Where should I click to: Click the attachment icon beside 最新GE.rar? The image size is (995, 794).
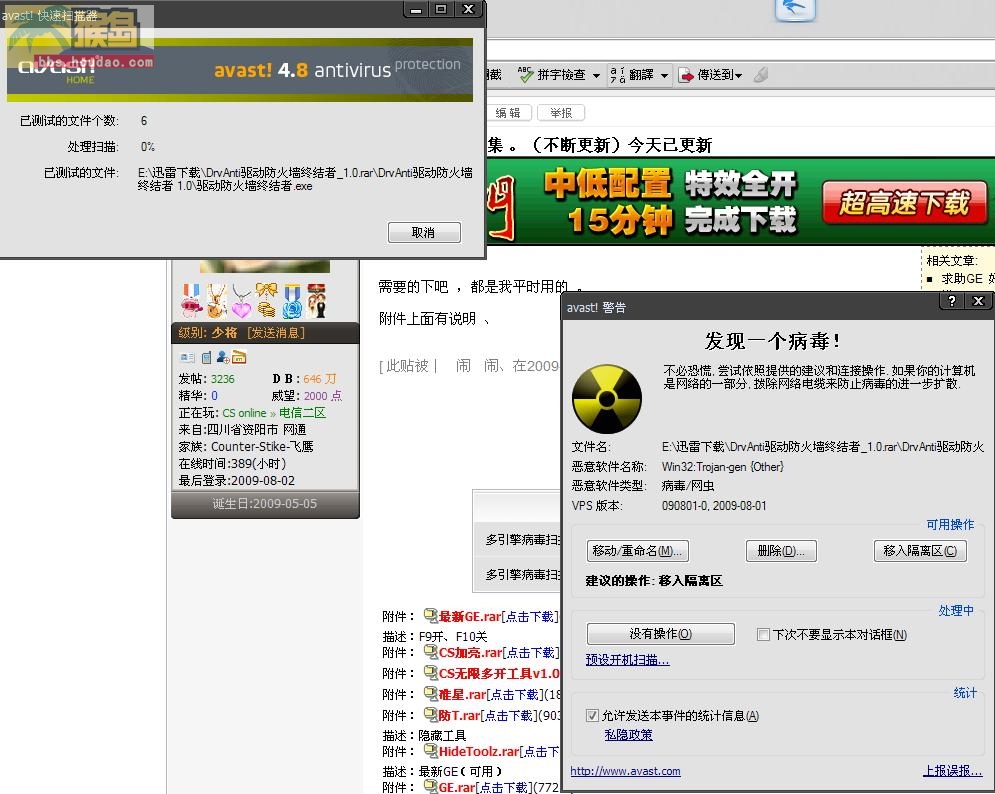pyautogui.click(x=431, y=615)
